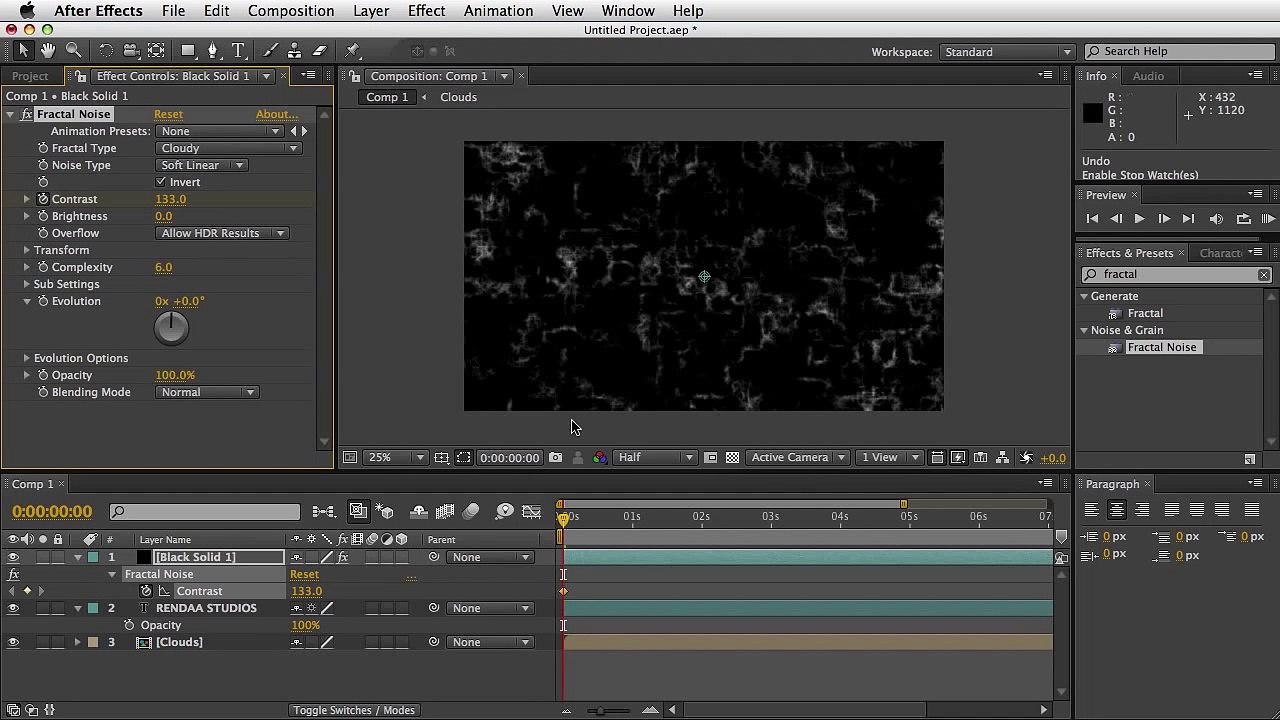The height and width of the screenshot is (720, 1280).
Task: Toggle the Draft 3D icon in timeline
Action: pos(387,512)
